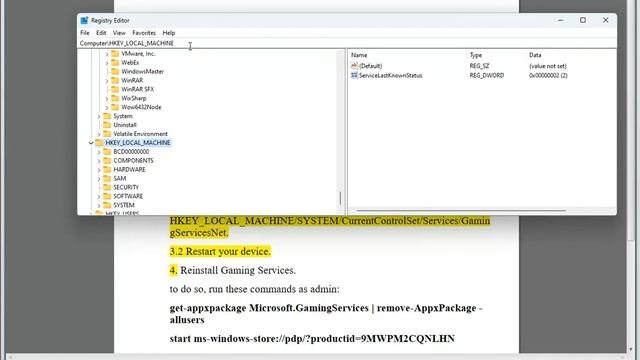The image size is (640, 360).
Task: Select the WinRAR folder icon
Action: click(115, 80)
